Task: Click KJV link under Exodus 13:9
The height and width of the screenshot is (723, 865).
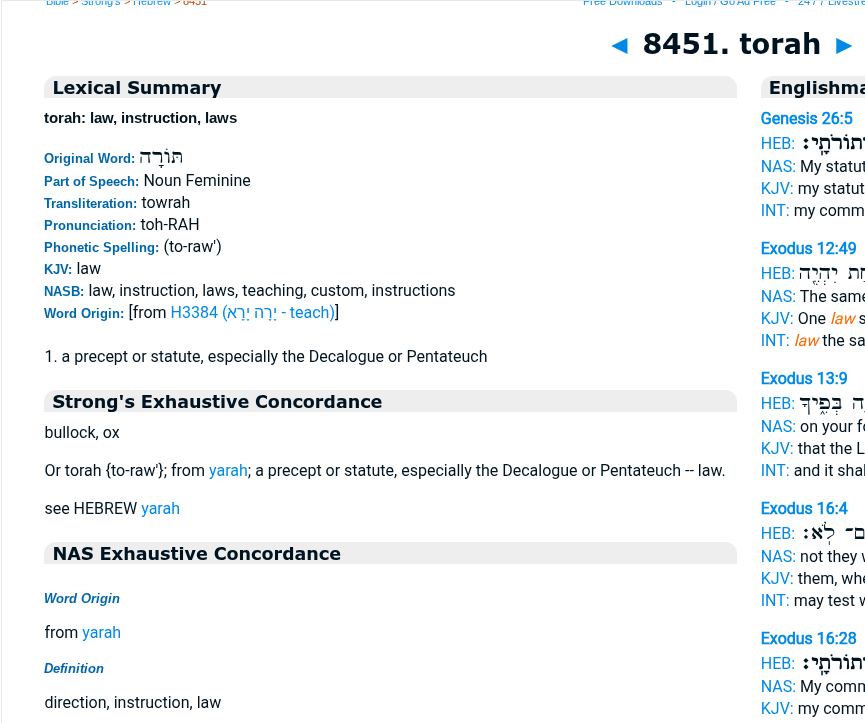Action: click(x=777, y=449)
